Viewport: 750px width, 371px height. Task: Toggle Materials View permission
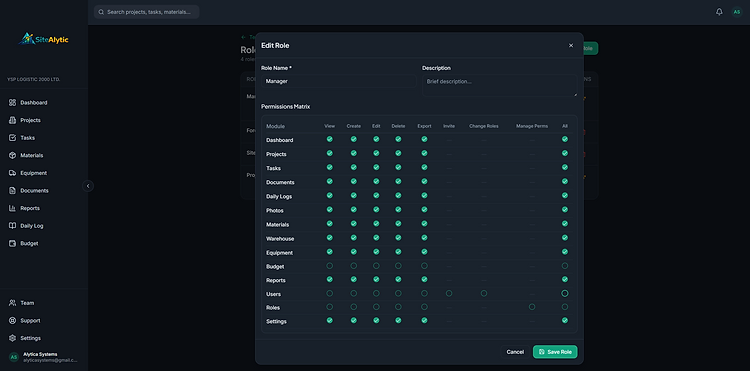click(330, 223)
